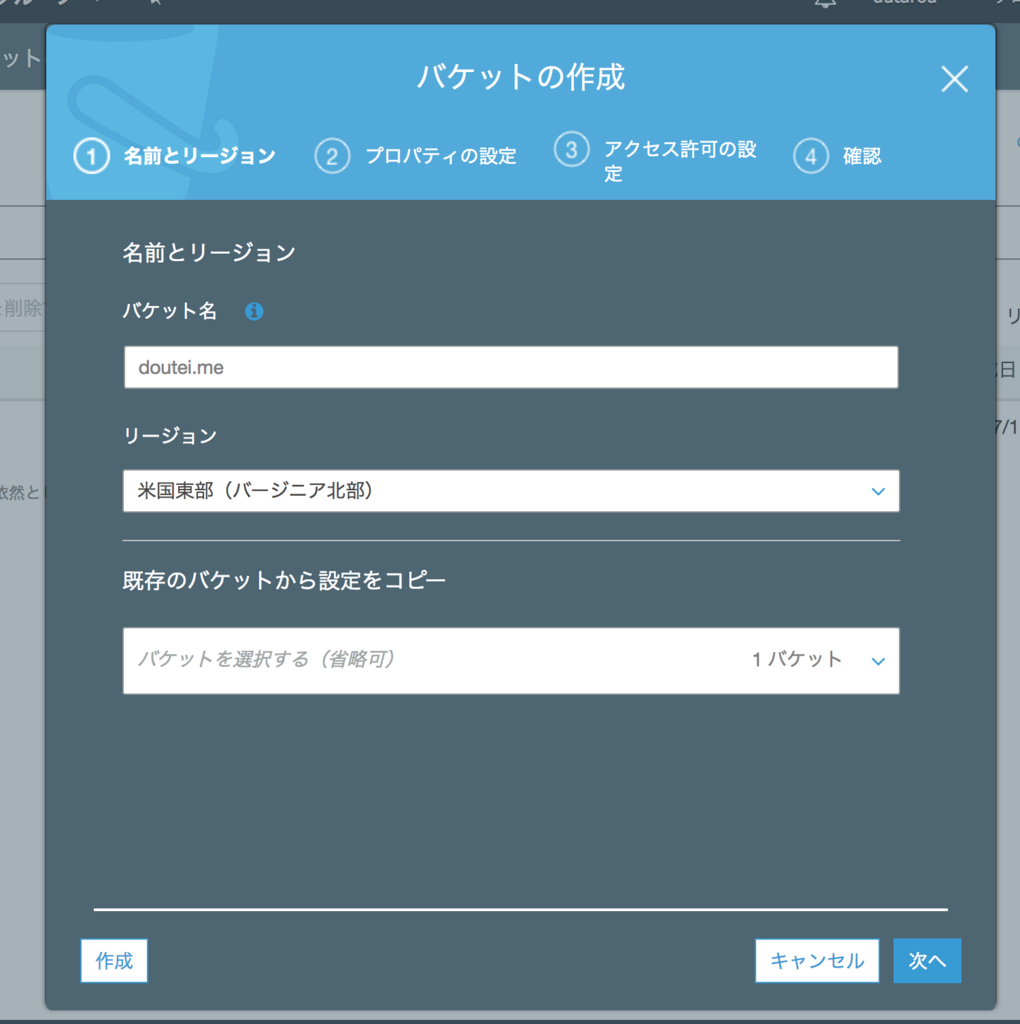The image size is (1020, 1024).
Task: Click キャンセル to dismiss changes
Action: point(817,961)
